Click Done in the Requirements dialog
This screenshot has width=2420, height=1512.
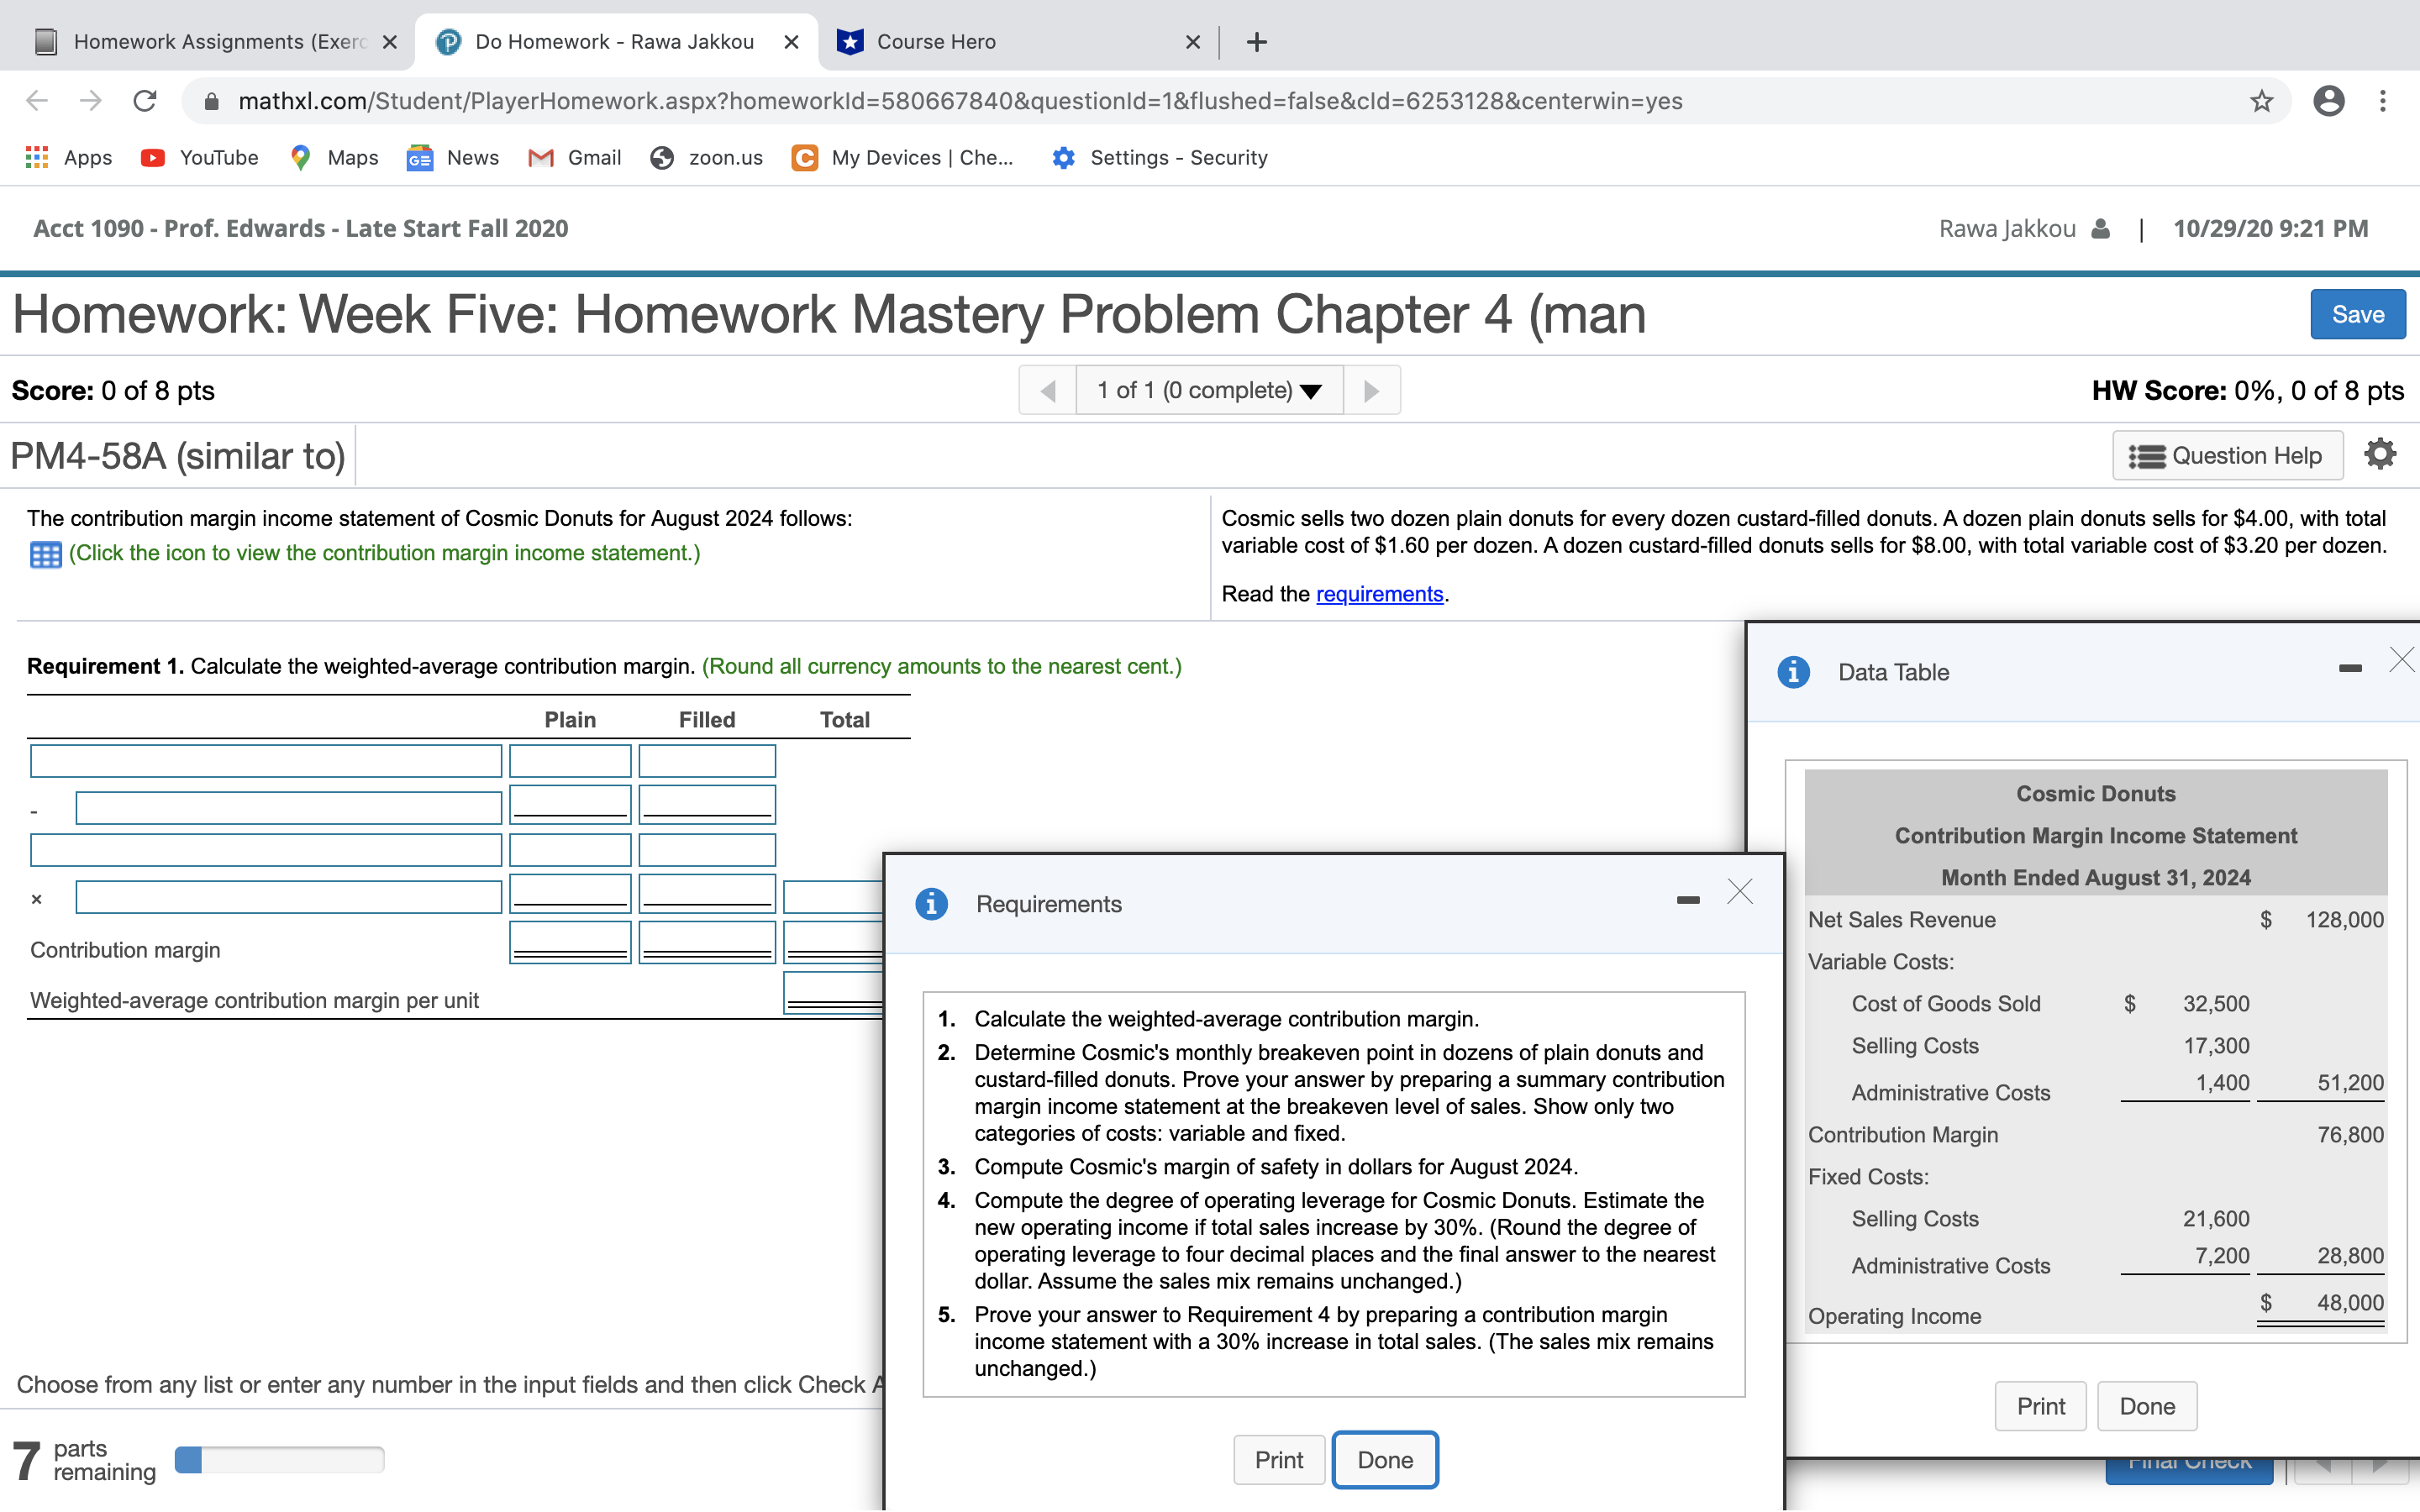click(1384, 1459)
